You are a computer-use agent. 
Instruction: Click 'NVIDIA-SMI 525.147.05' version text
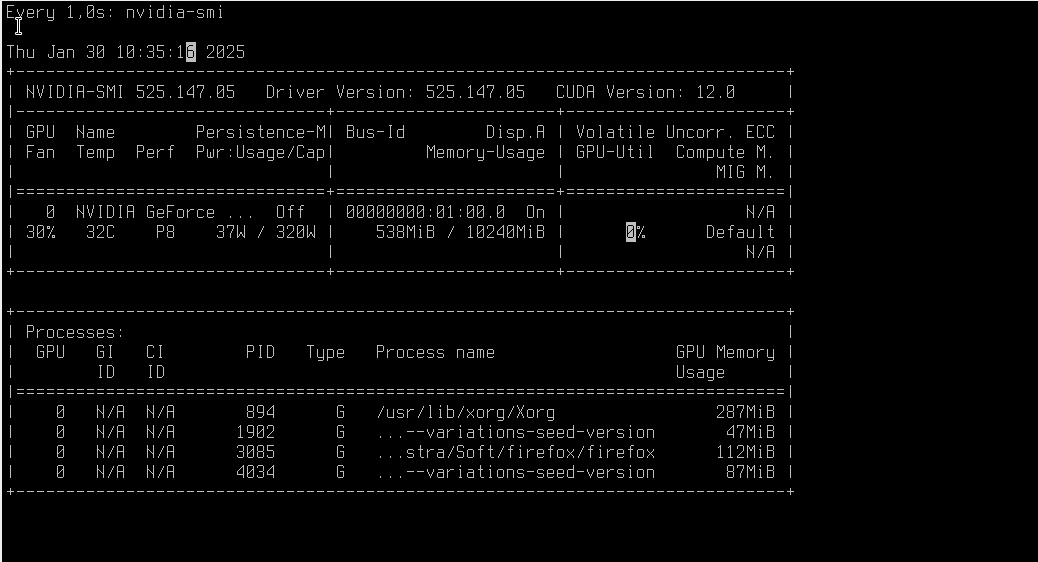[x=130, y=92]
